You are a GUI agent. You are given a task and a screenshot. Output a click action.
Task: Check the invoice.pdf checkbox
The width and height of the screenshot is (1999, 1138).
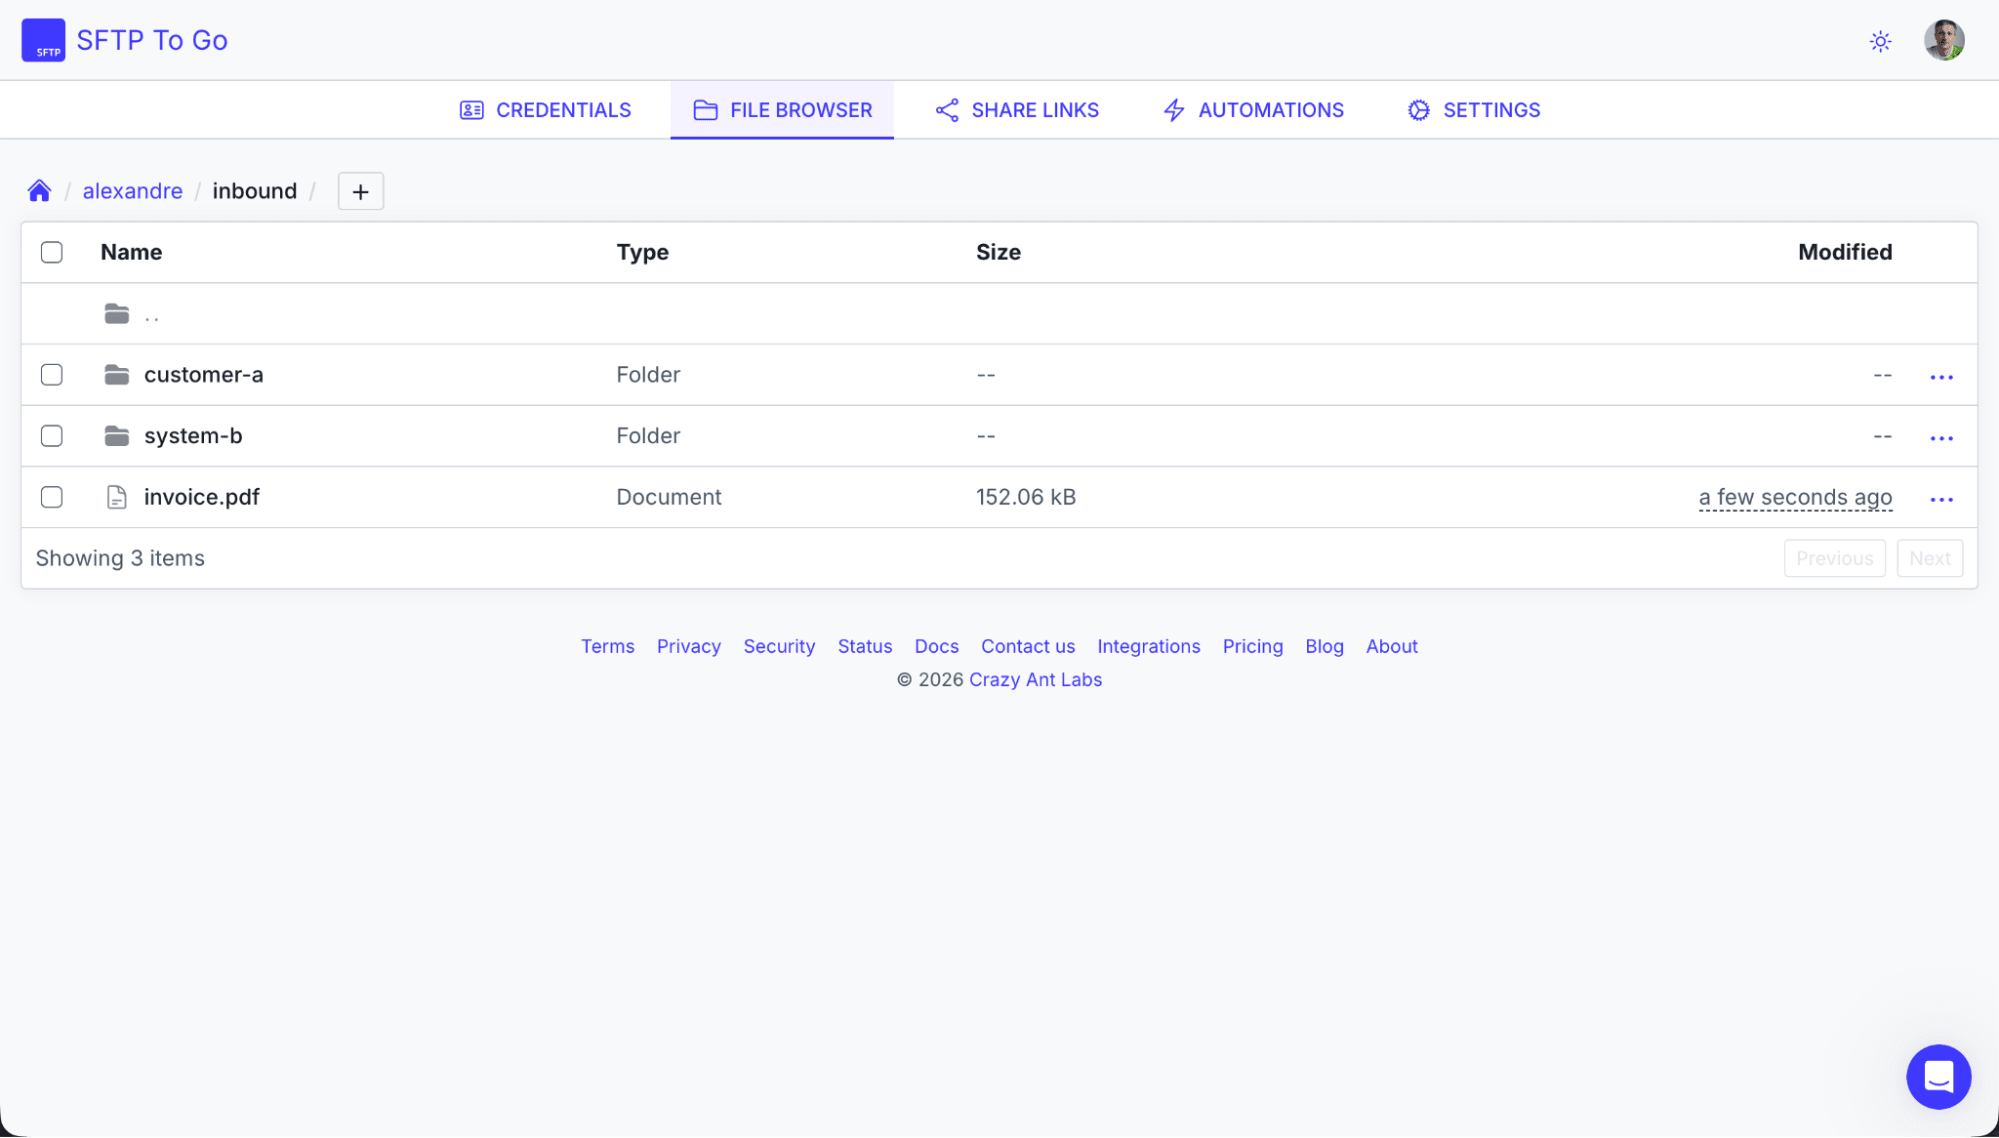point(52,497)
